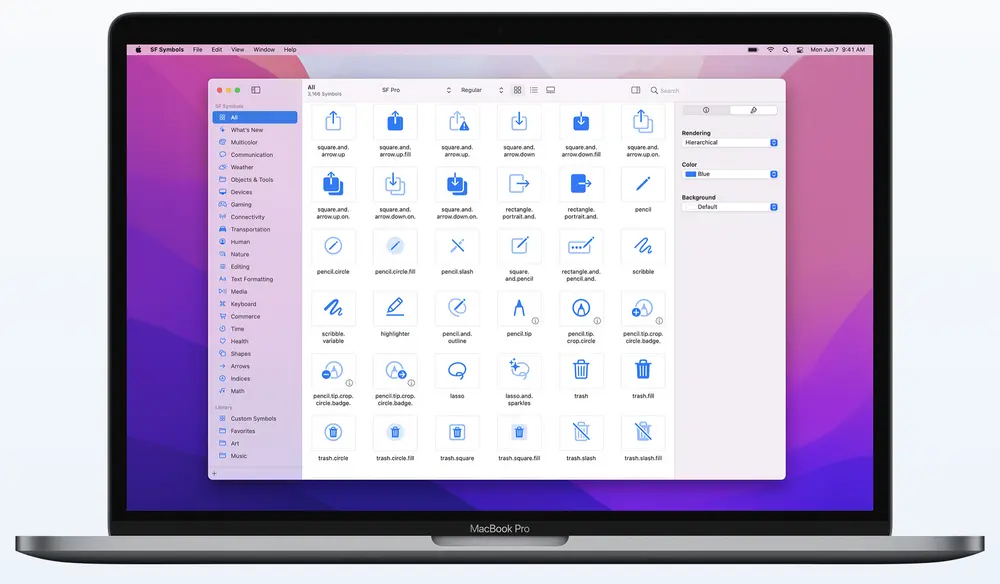Switch to grid view
Screen dimensions: 1000x584
tap(517, 90)
